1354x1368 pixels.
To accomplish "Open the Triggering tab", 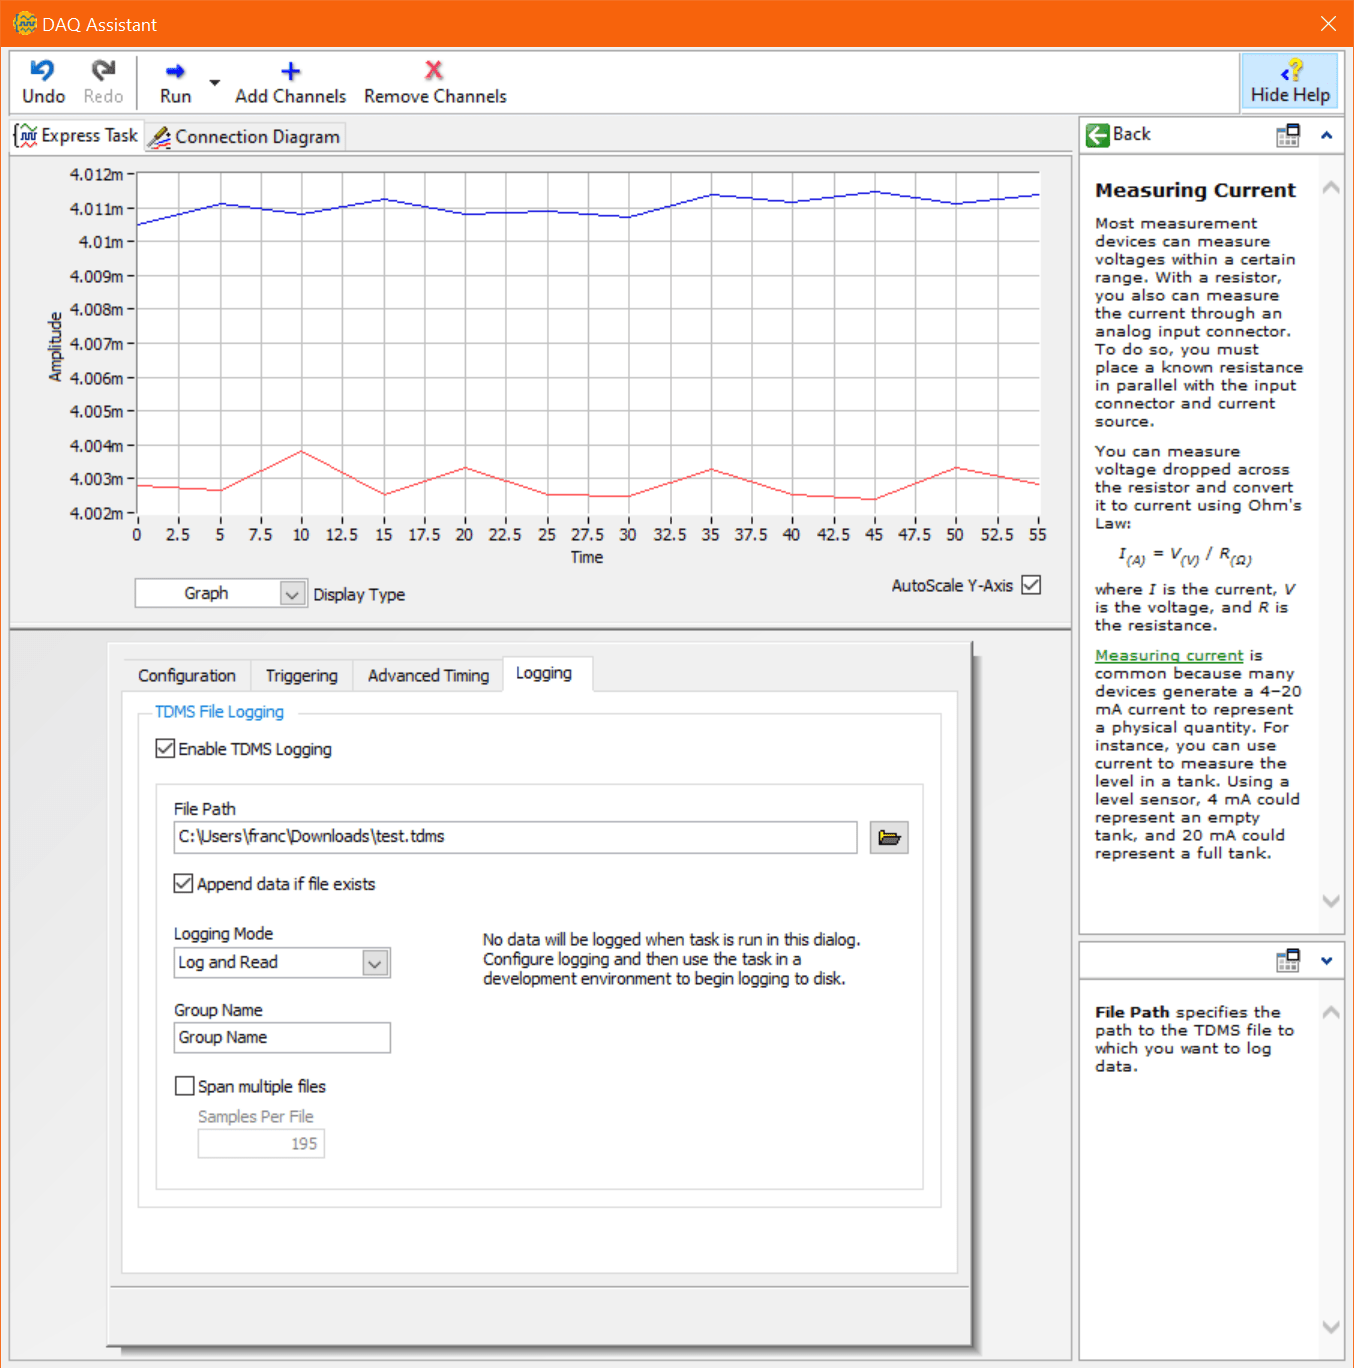I will coord(302,676).
